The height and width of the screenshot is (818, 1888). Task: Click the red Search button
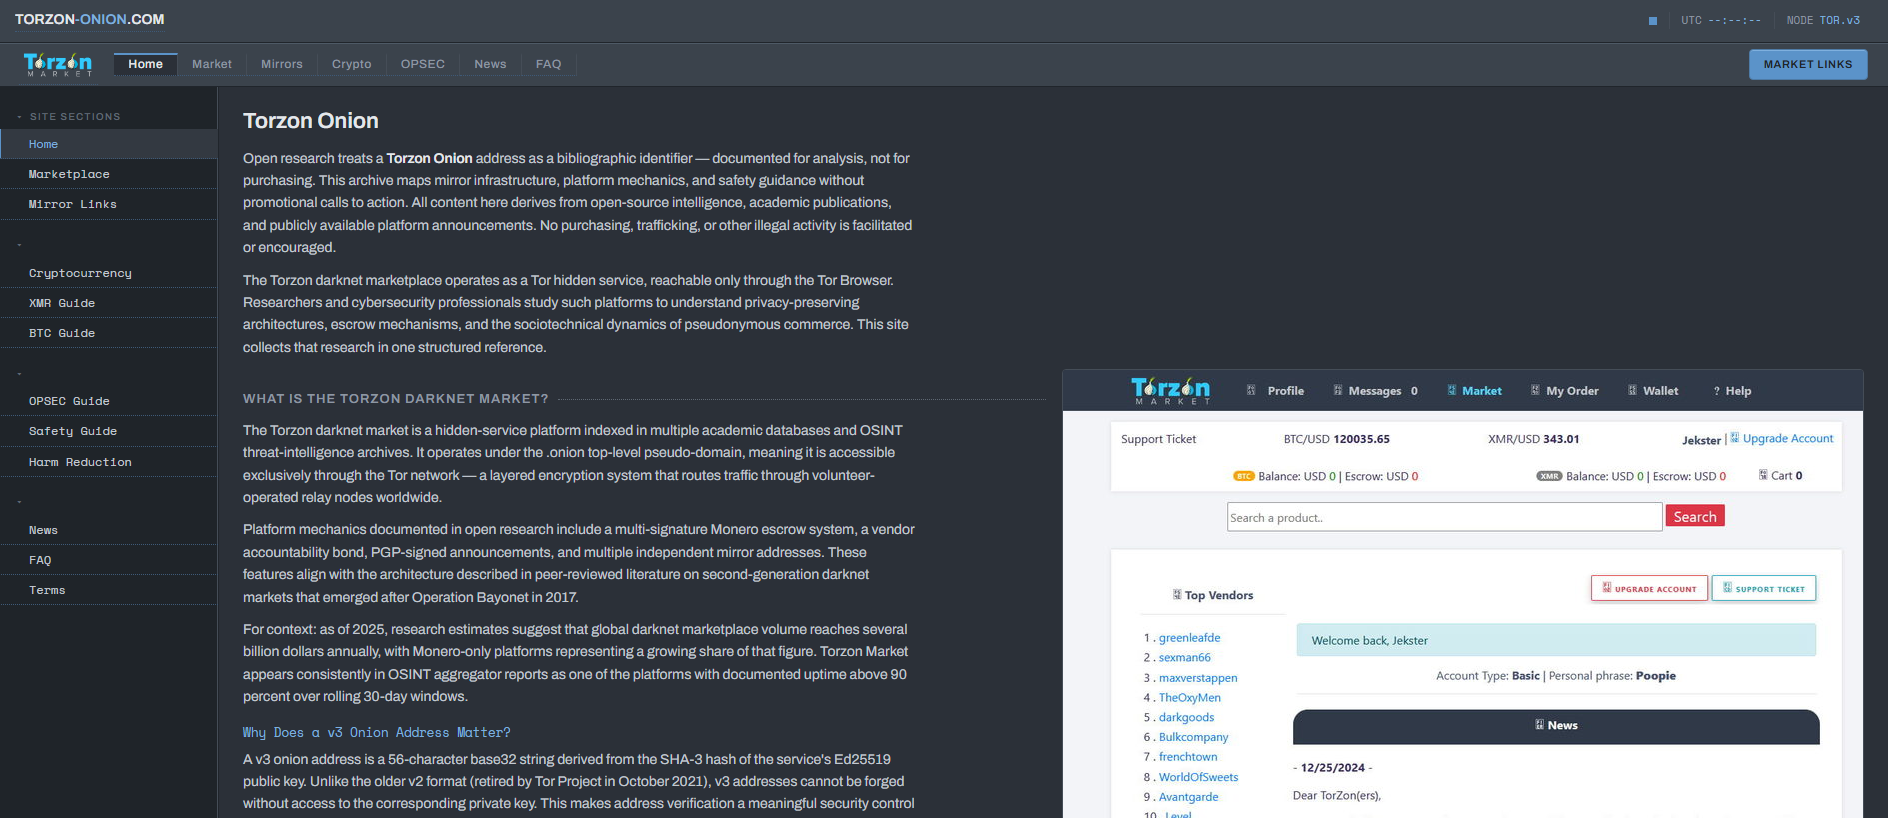pos(1695,516)
